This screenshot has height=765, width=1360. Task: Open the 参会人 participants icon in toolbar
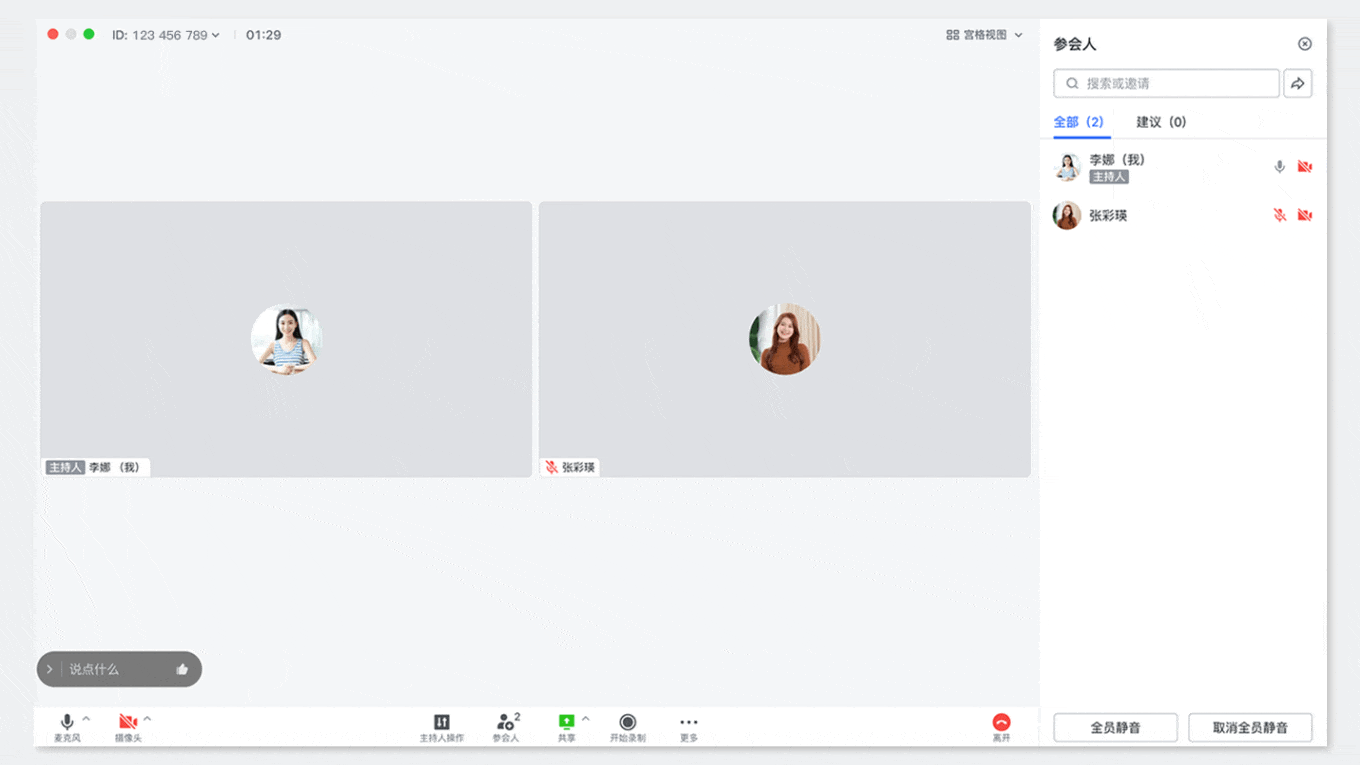pyautogui.click(x=506, y=723)
